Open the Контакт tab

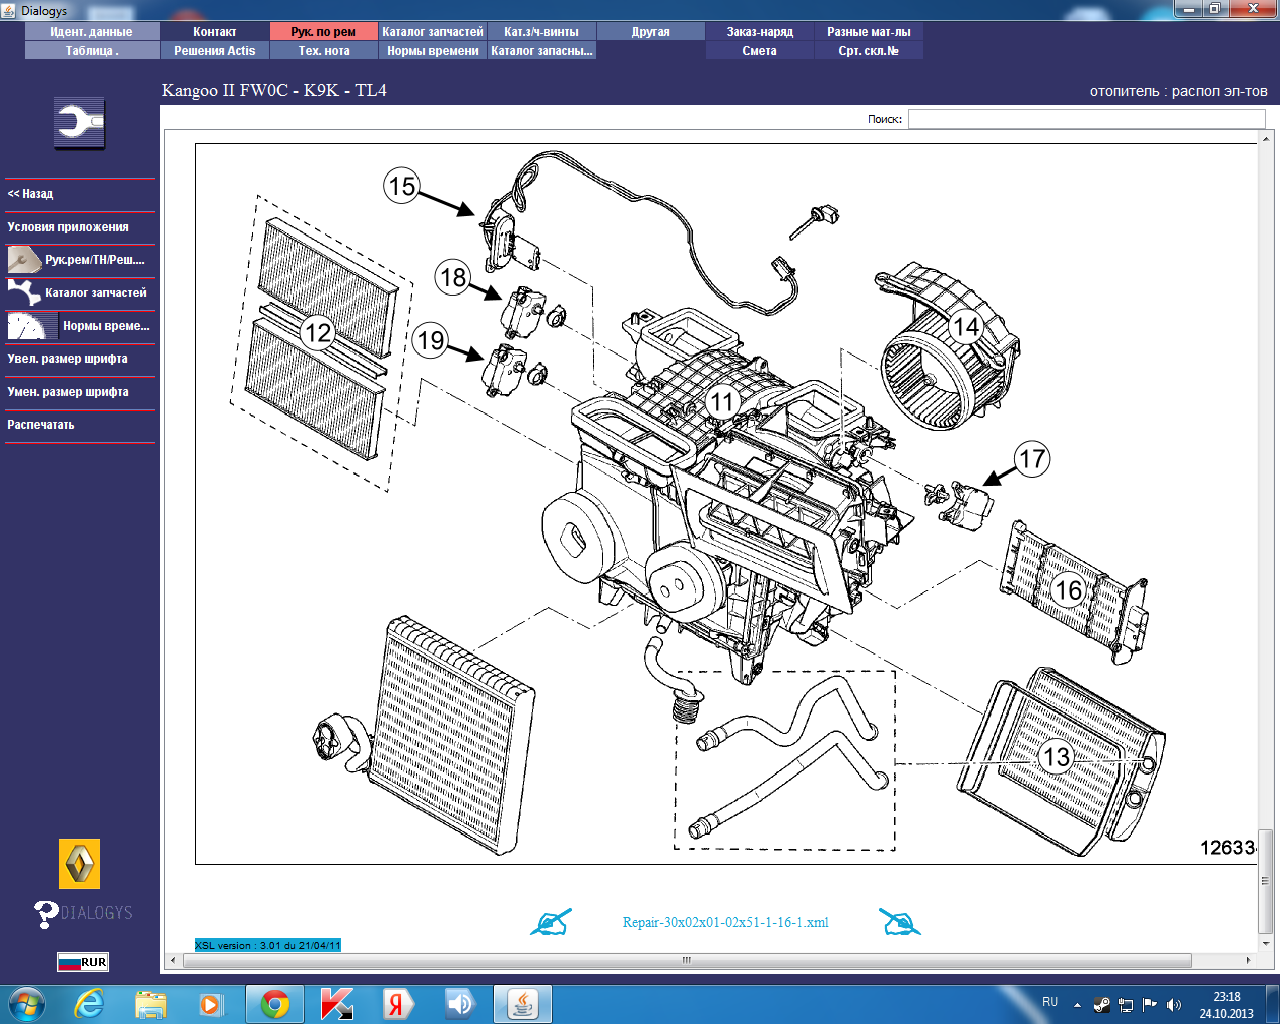215,32
